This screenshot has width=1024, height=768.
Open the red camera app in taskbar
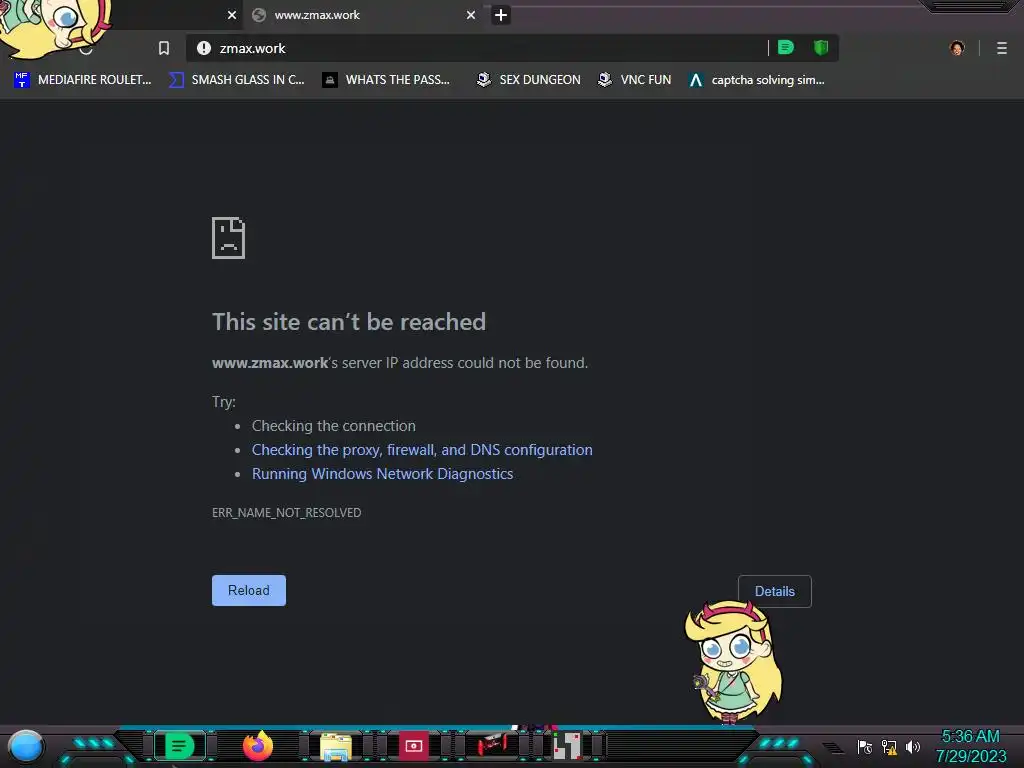(x=413, y=746)
